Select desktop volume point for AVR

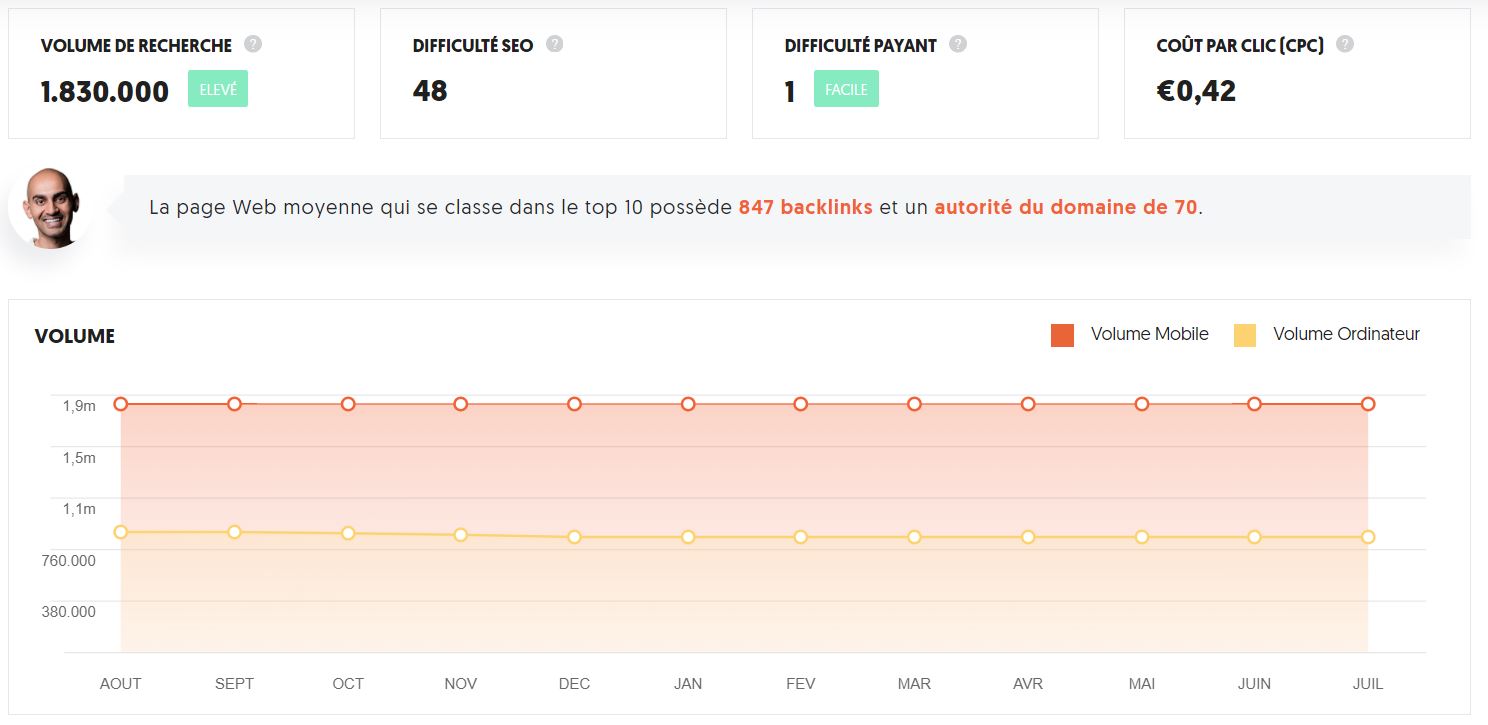coord(1028,537)
